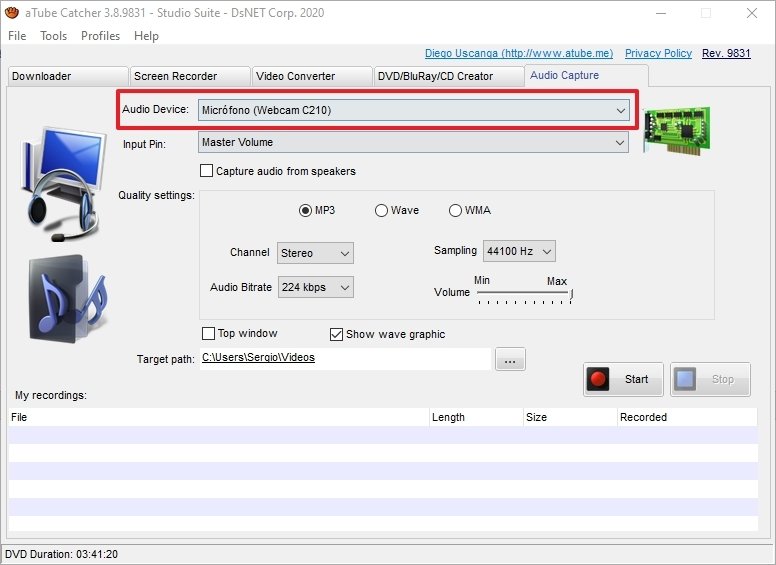Click the Target path field
The width and height of the screenshot is (776, 565).
pyautogui.click(x=345, y=358)
